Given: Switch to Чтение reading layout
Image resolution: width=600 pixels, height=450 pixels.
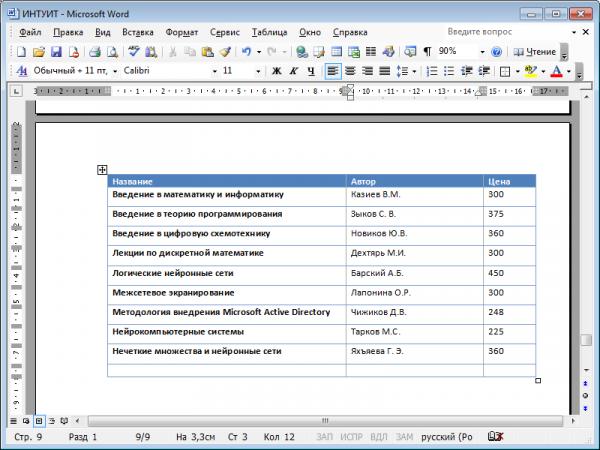Looking at the screenshot, I should (x=534, y=52).
